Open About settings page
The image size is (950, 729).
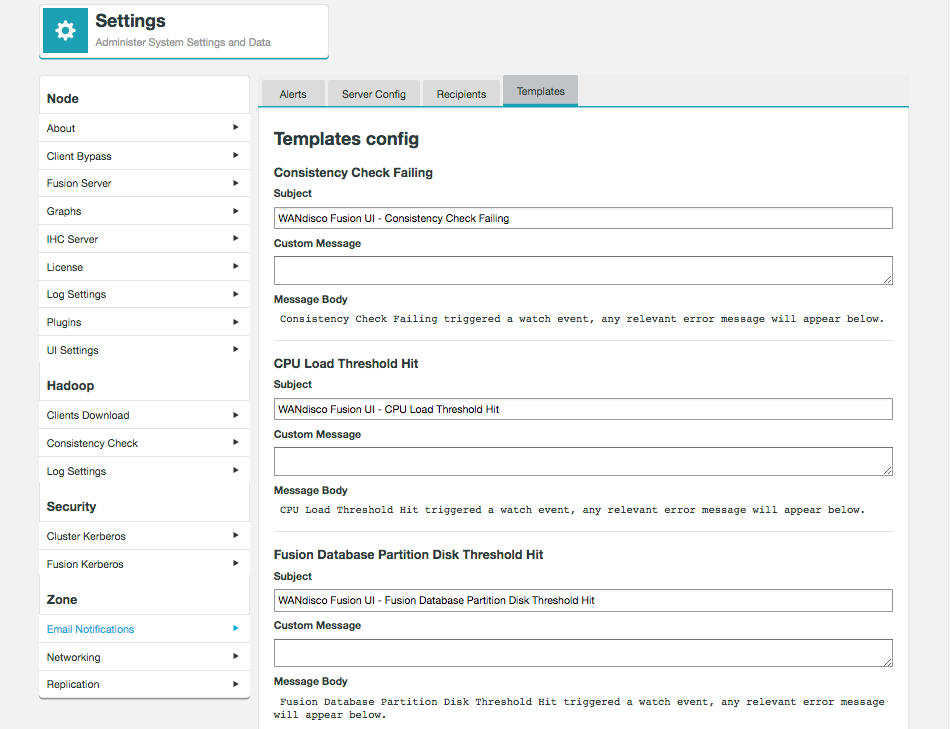click(x=144, y=128)
